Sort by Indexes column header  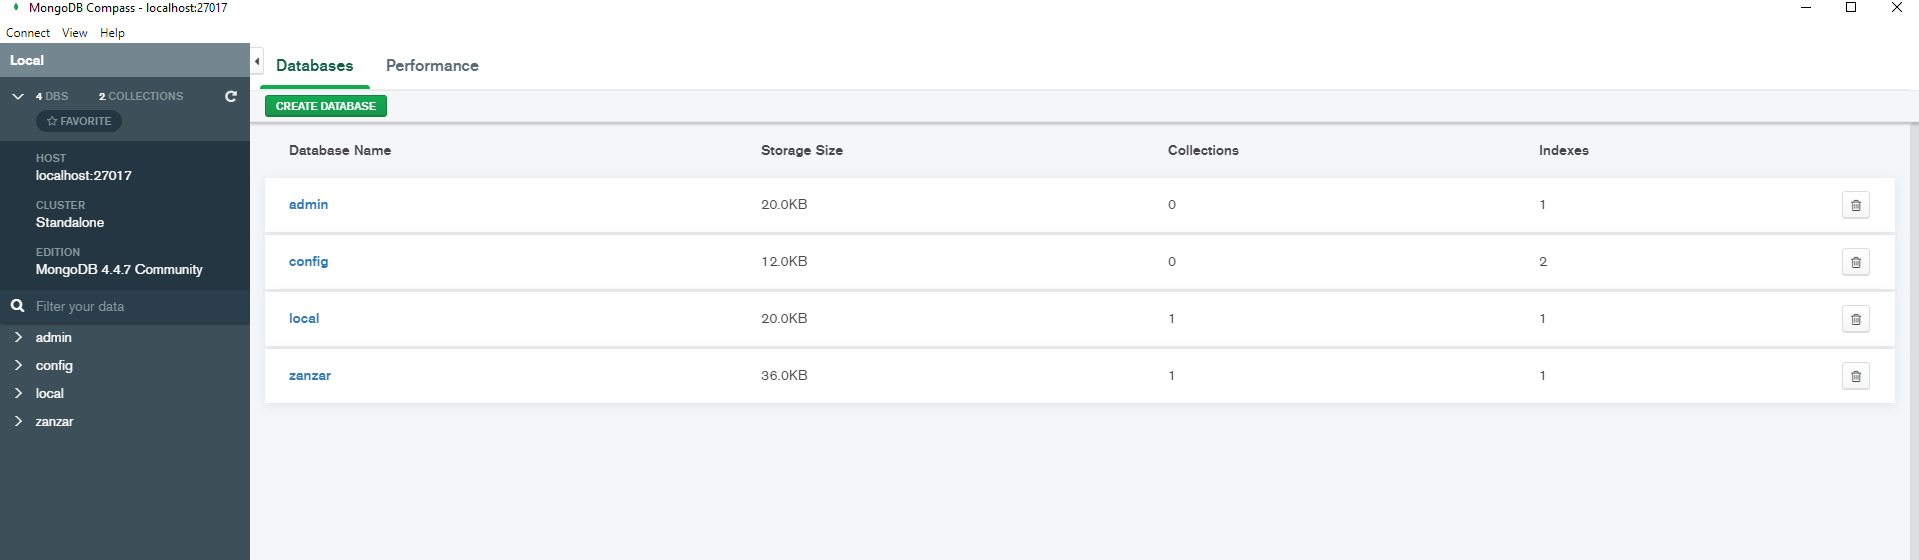[x=1564, y=150]
